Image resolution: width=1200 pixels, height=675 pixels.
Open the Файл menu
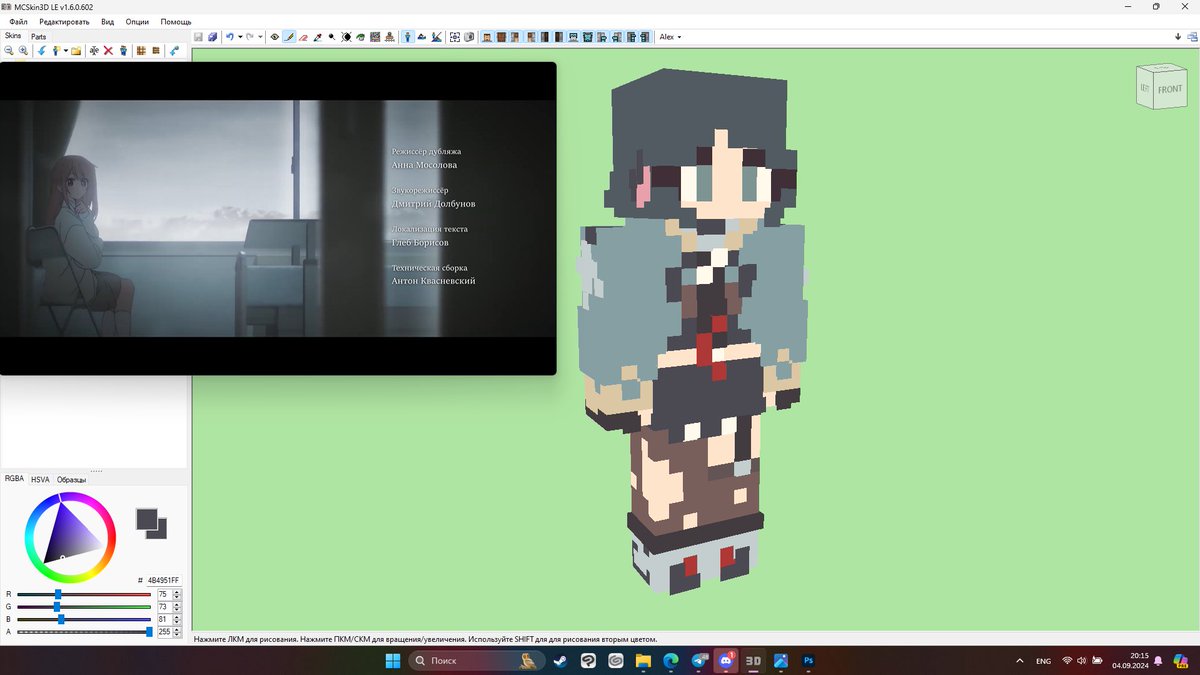tap(18, 21)
